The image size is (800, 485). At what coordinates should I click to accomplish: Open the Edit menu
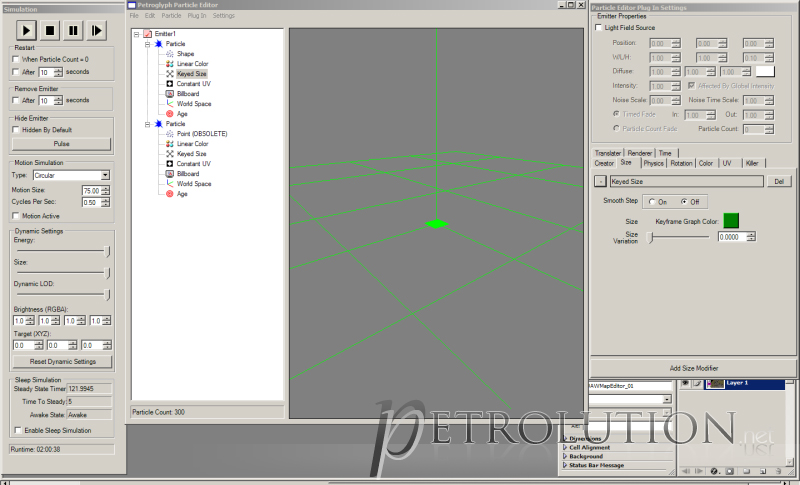click(x=150, y=16)
